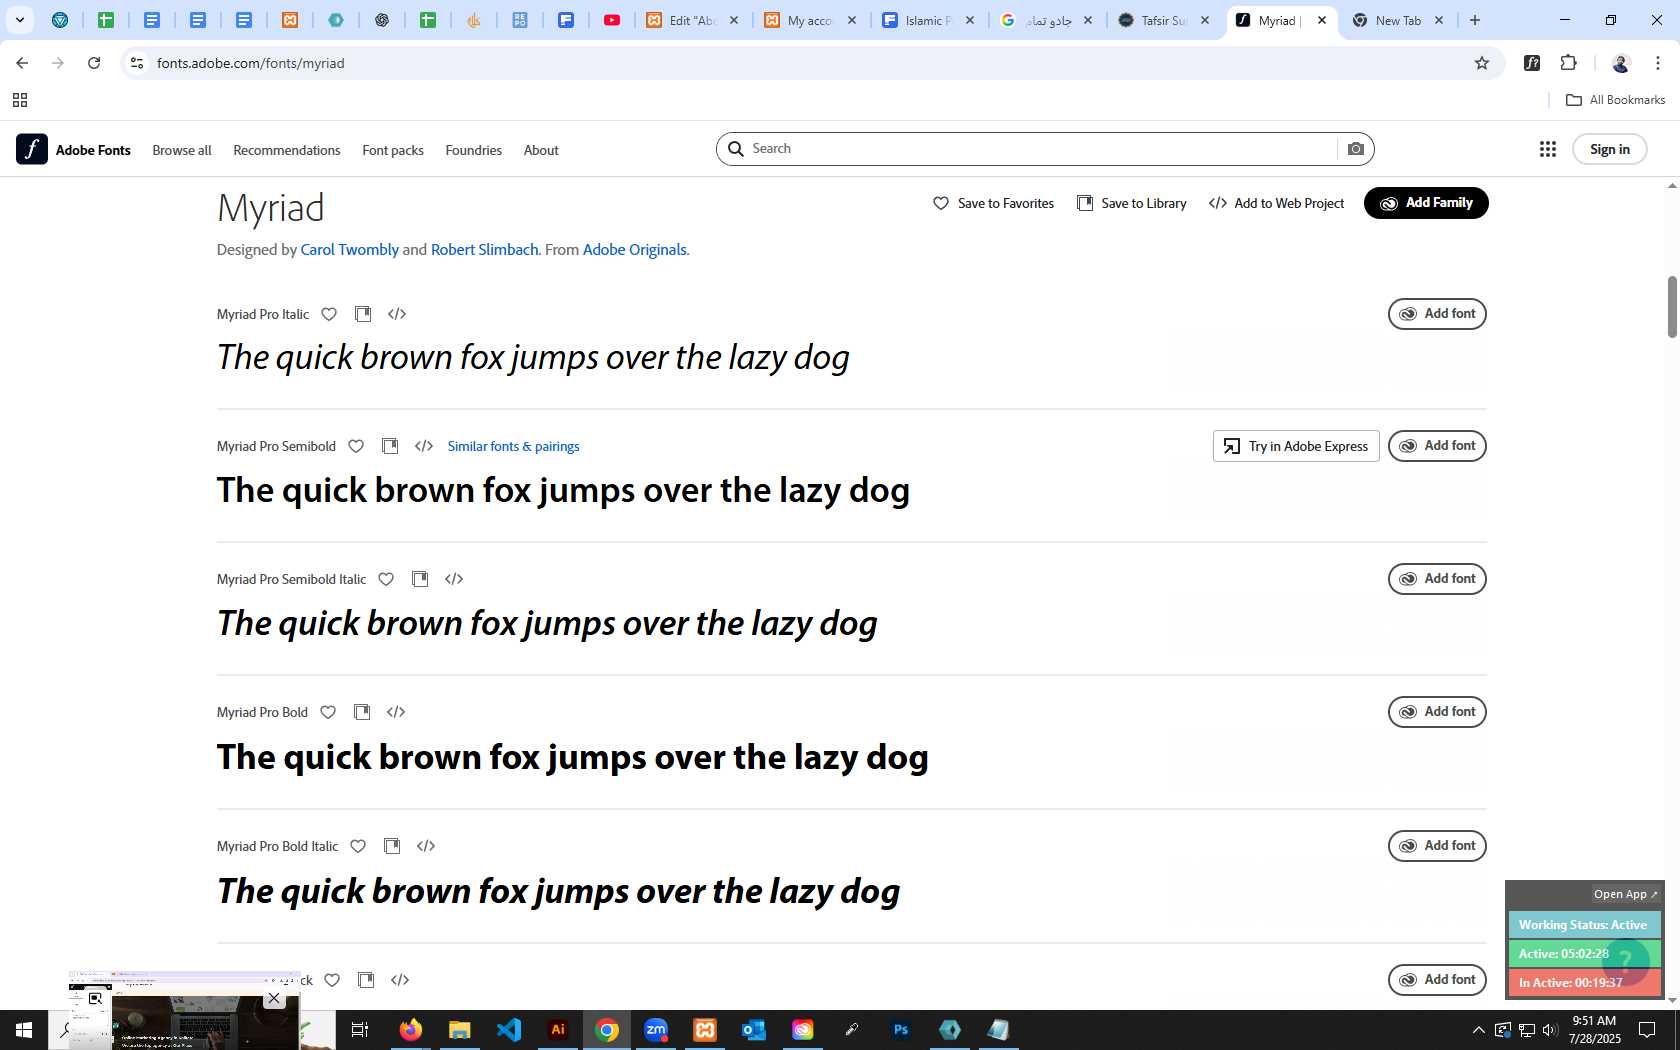Favorite Myriad Pro Semibold Italic heart icon

tap(386, 579)
